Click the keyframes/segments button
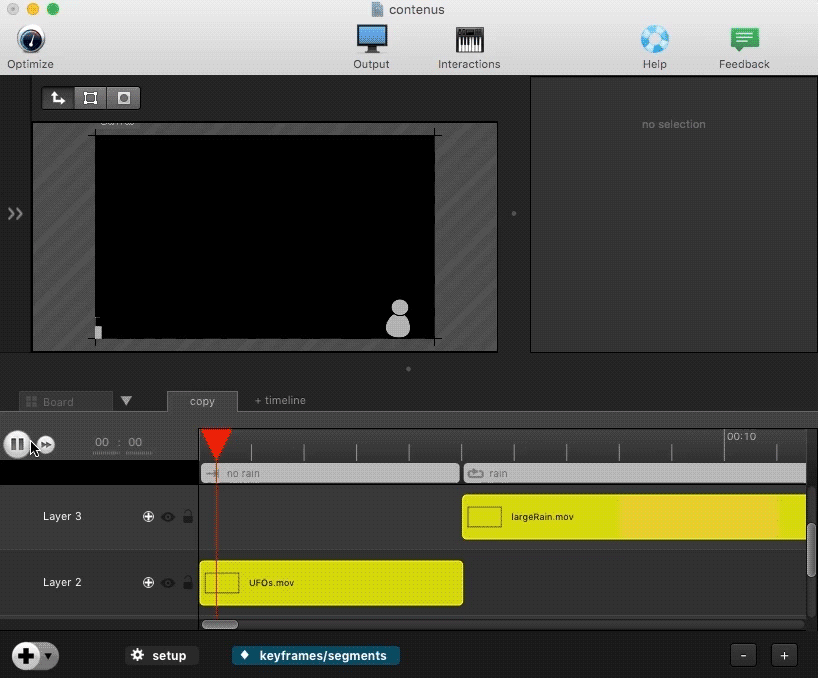This screenshot has width=818, height=678. click(x=316, y=656)
